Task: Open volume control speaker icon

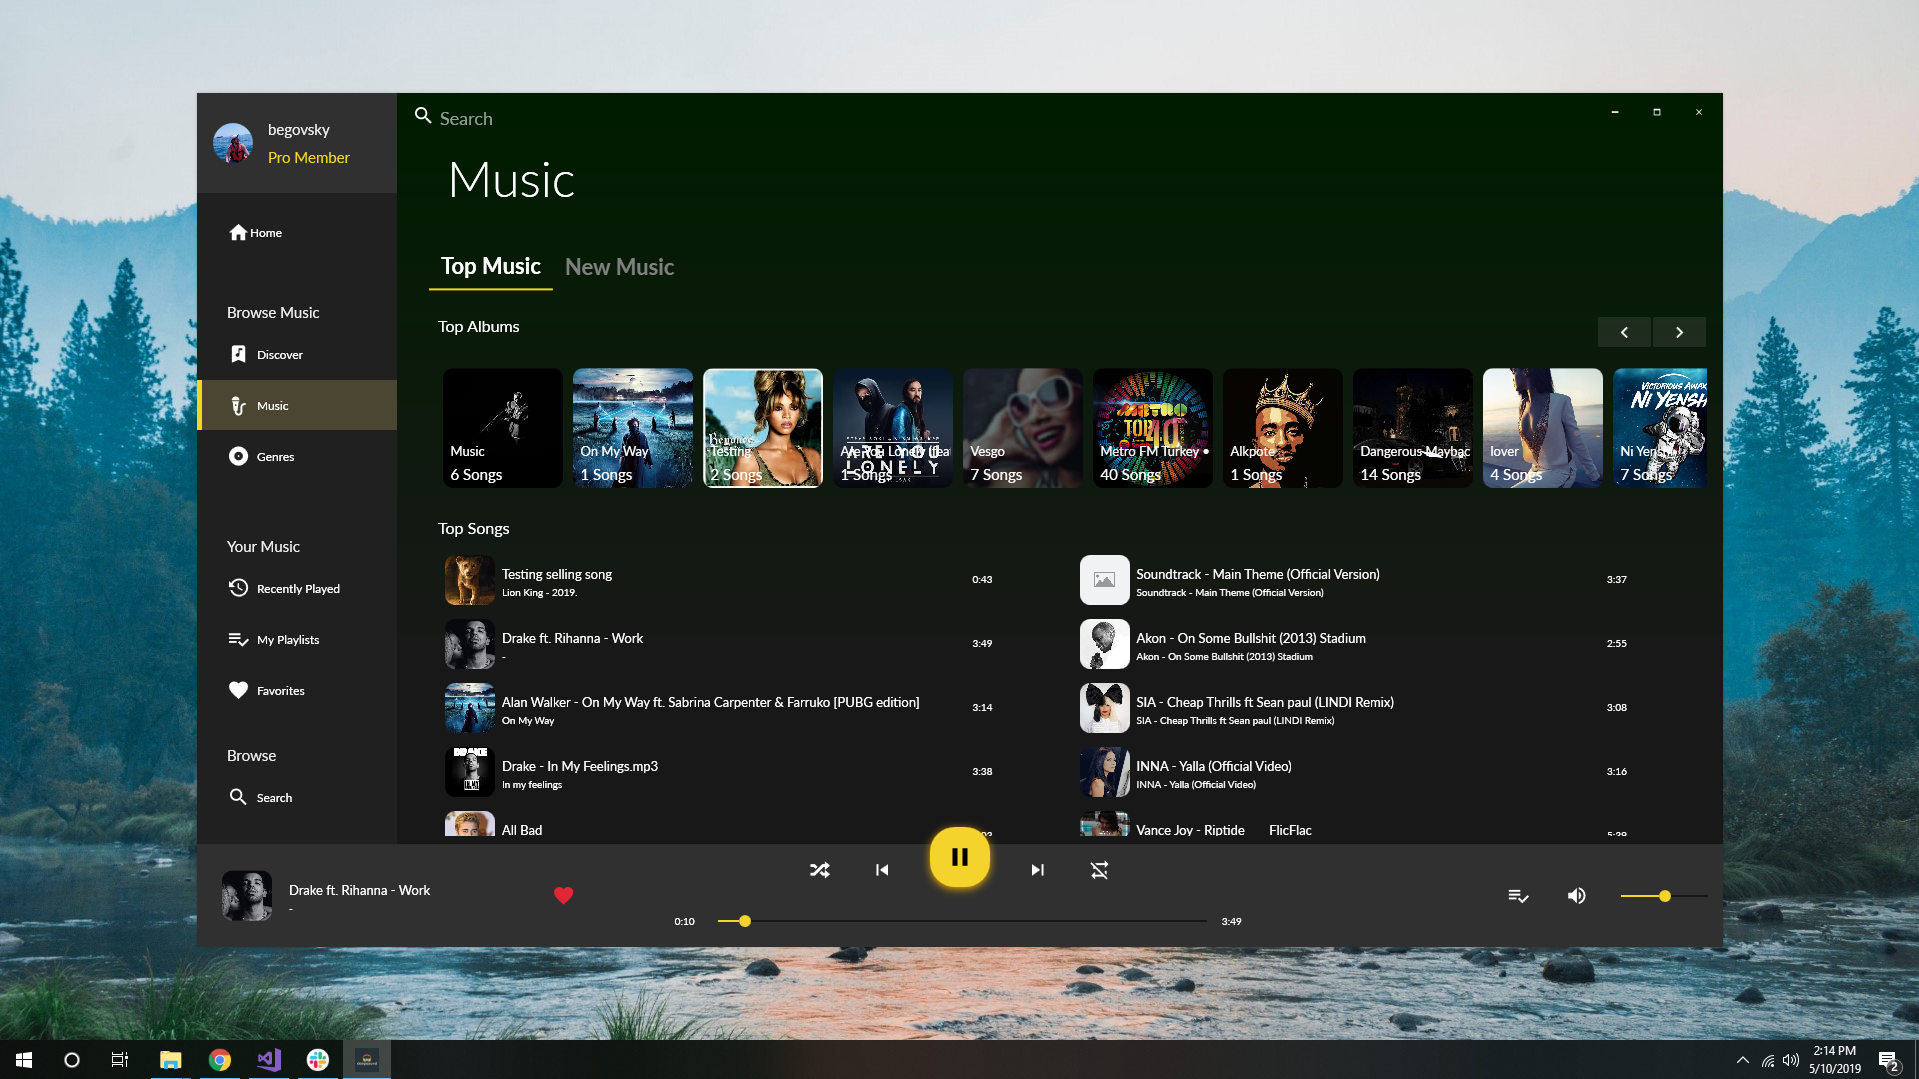Action: 1577,896
